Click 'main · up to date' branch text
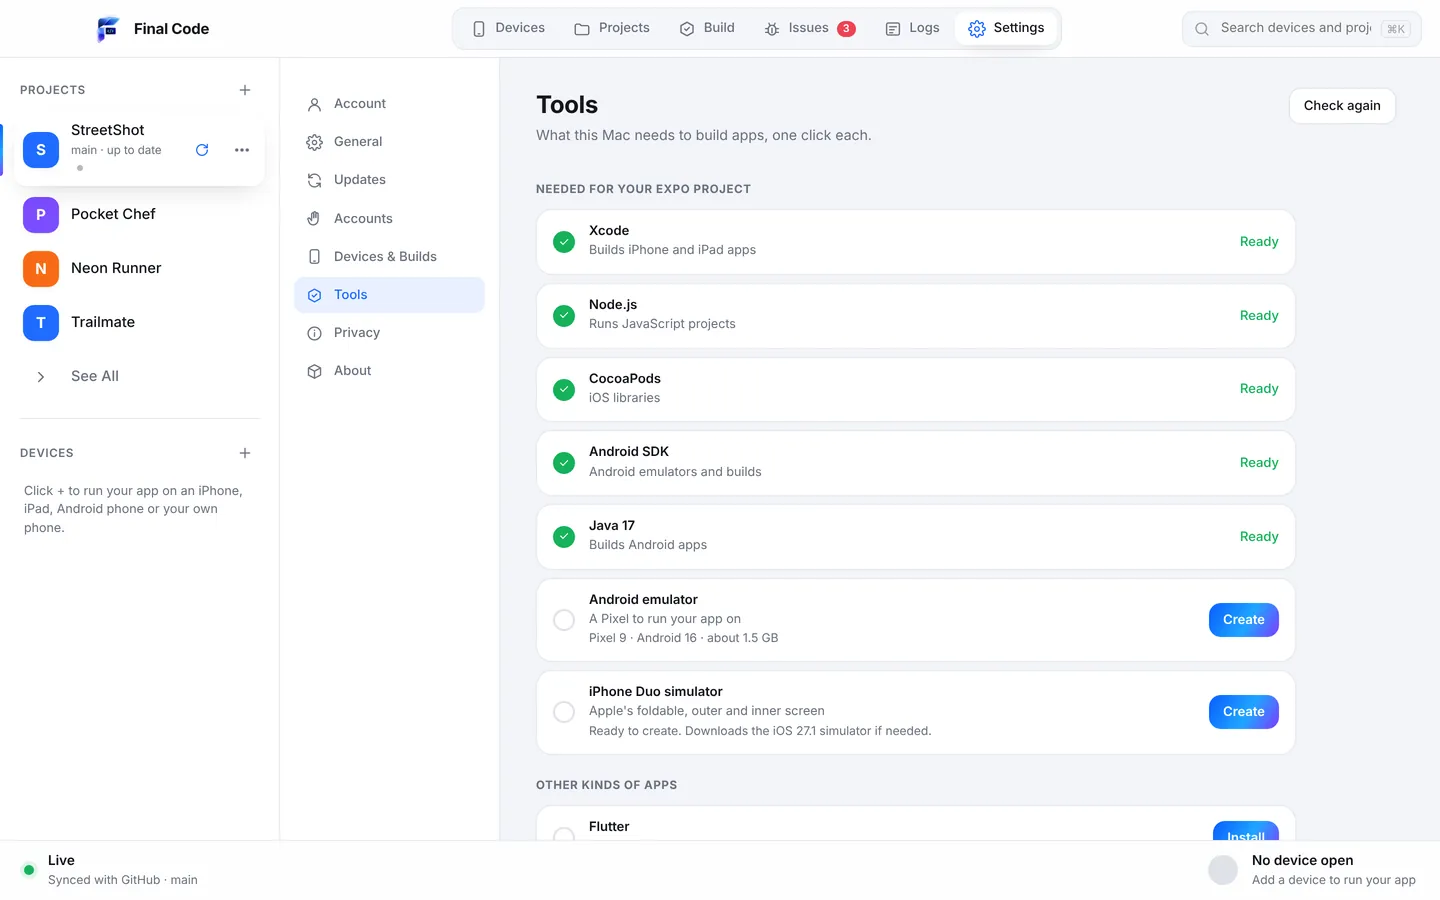Screen dimensions: 1440x900 pos(116,150)
